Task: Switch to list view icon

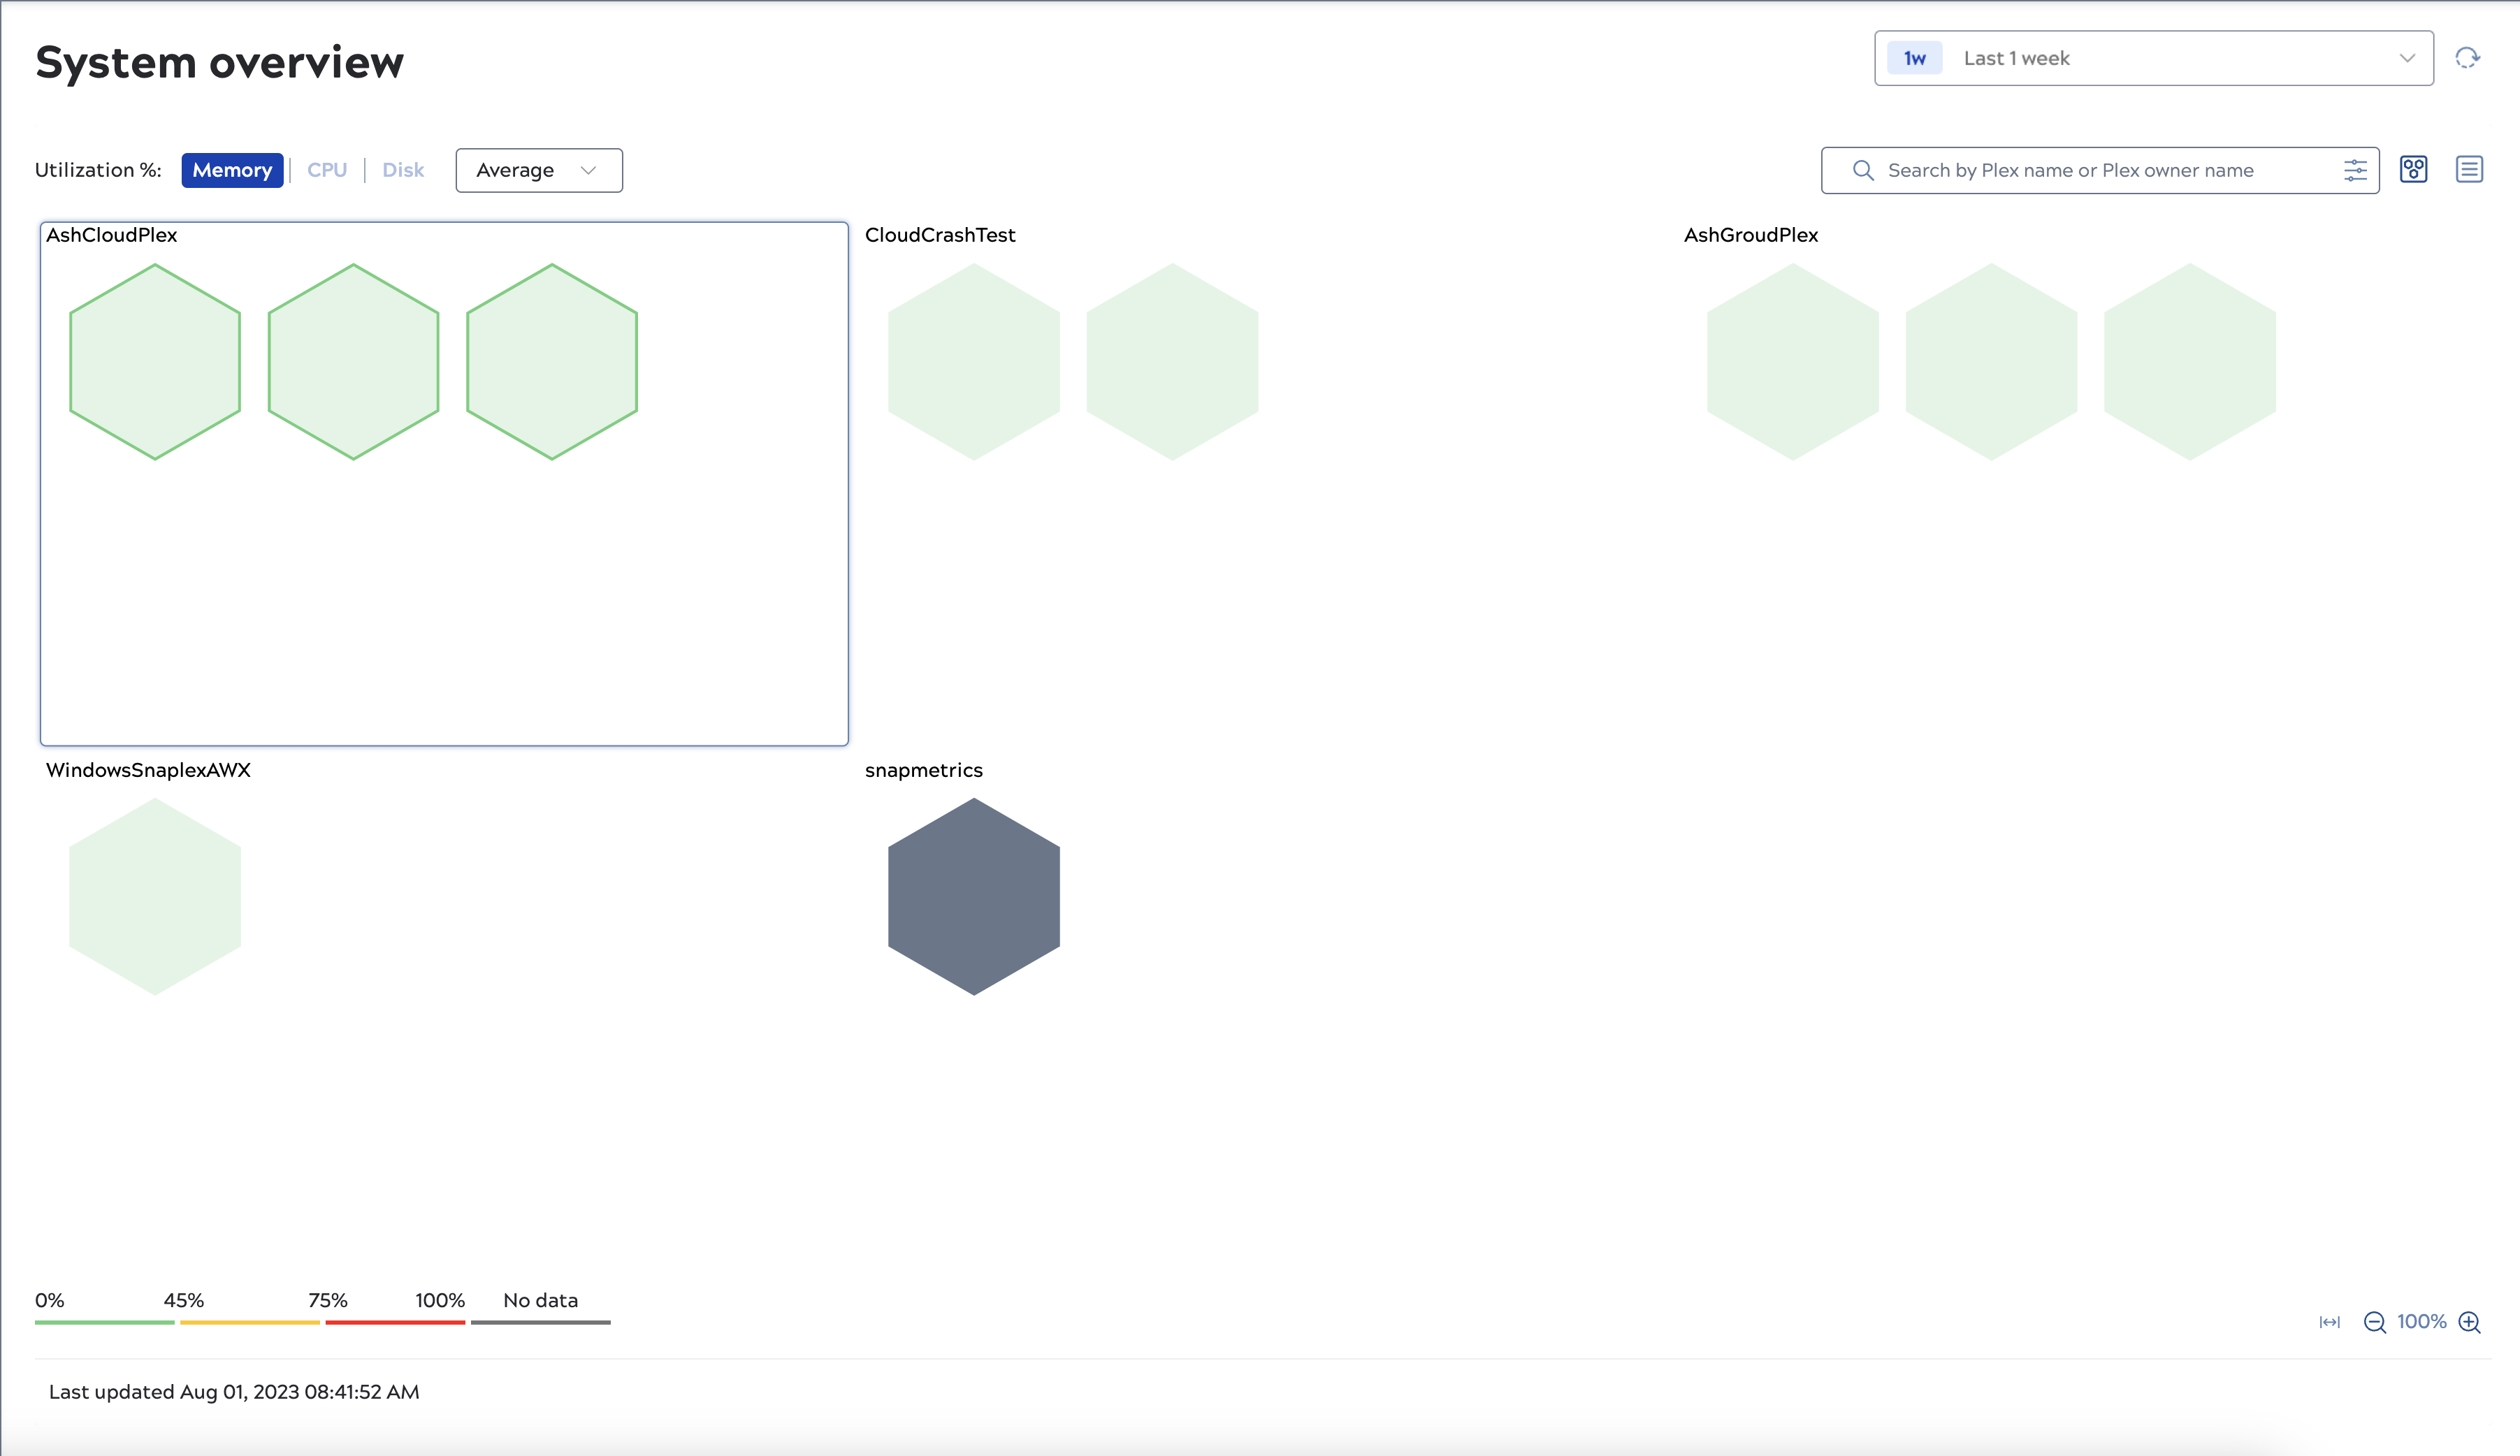Action: point(2469,170)
